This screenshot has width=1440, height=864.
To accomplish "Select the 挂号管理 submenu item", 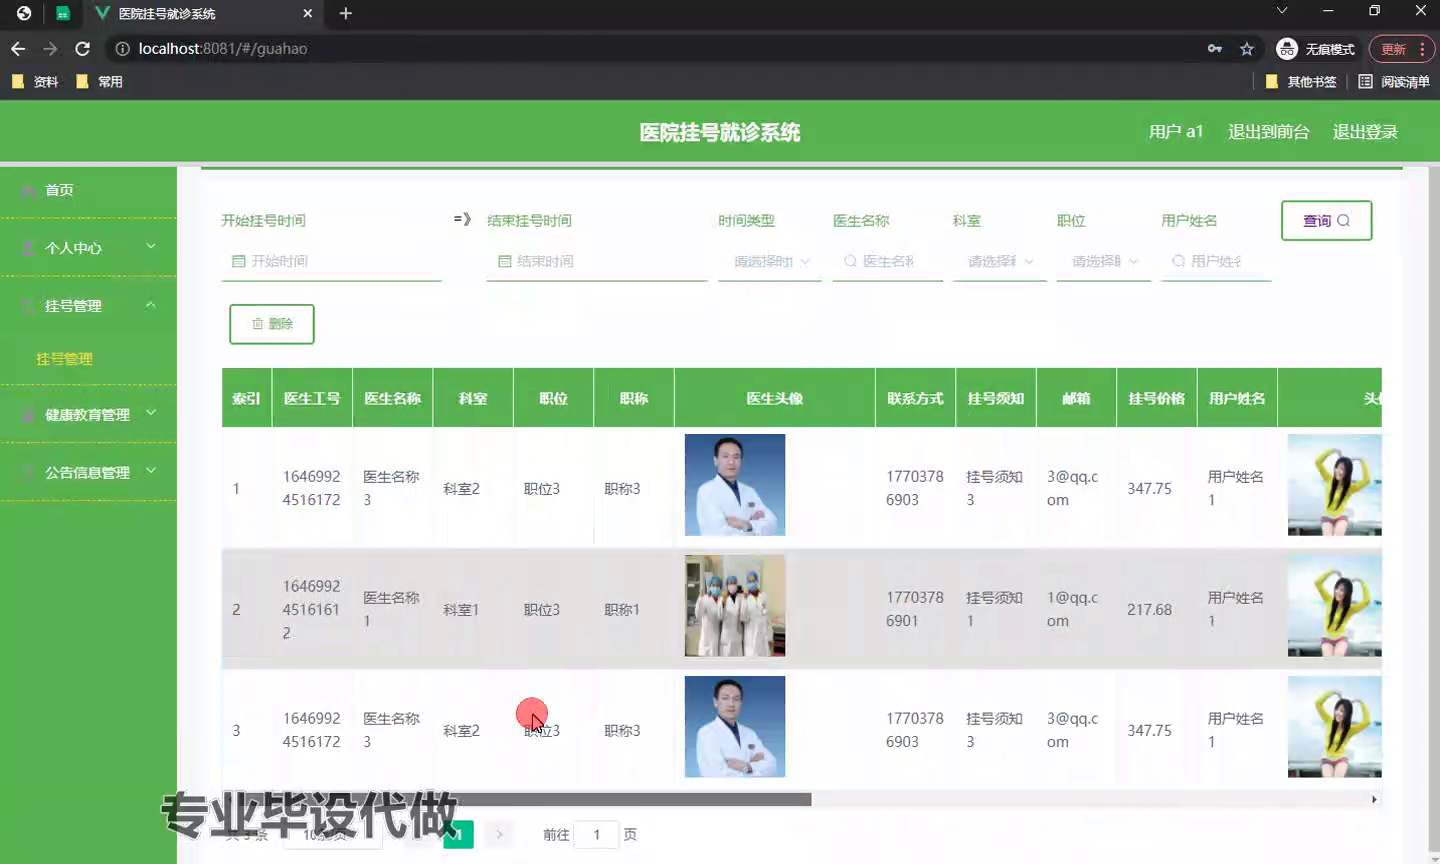I will click(x=64, y=358).
